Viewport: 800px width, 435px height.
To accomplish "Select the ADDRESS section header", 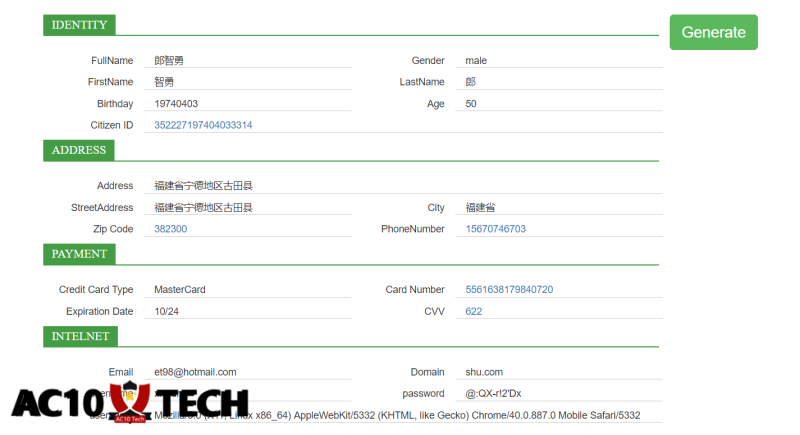I will [x=78, y=150].
